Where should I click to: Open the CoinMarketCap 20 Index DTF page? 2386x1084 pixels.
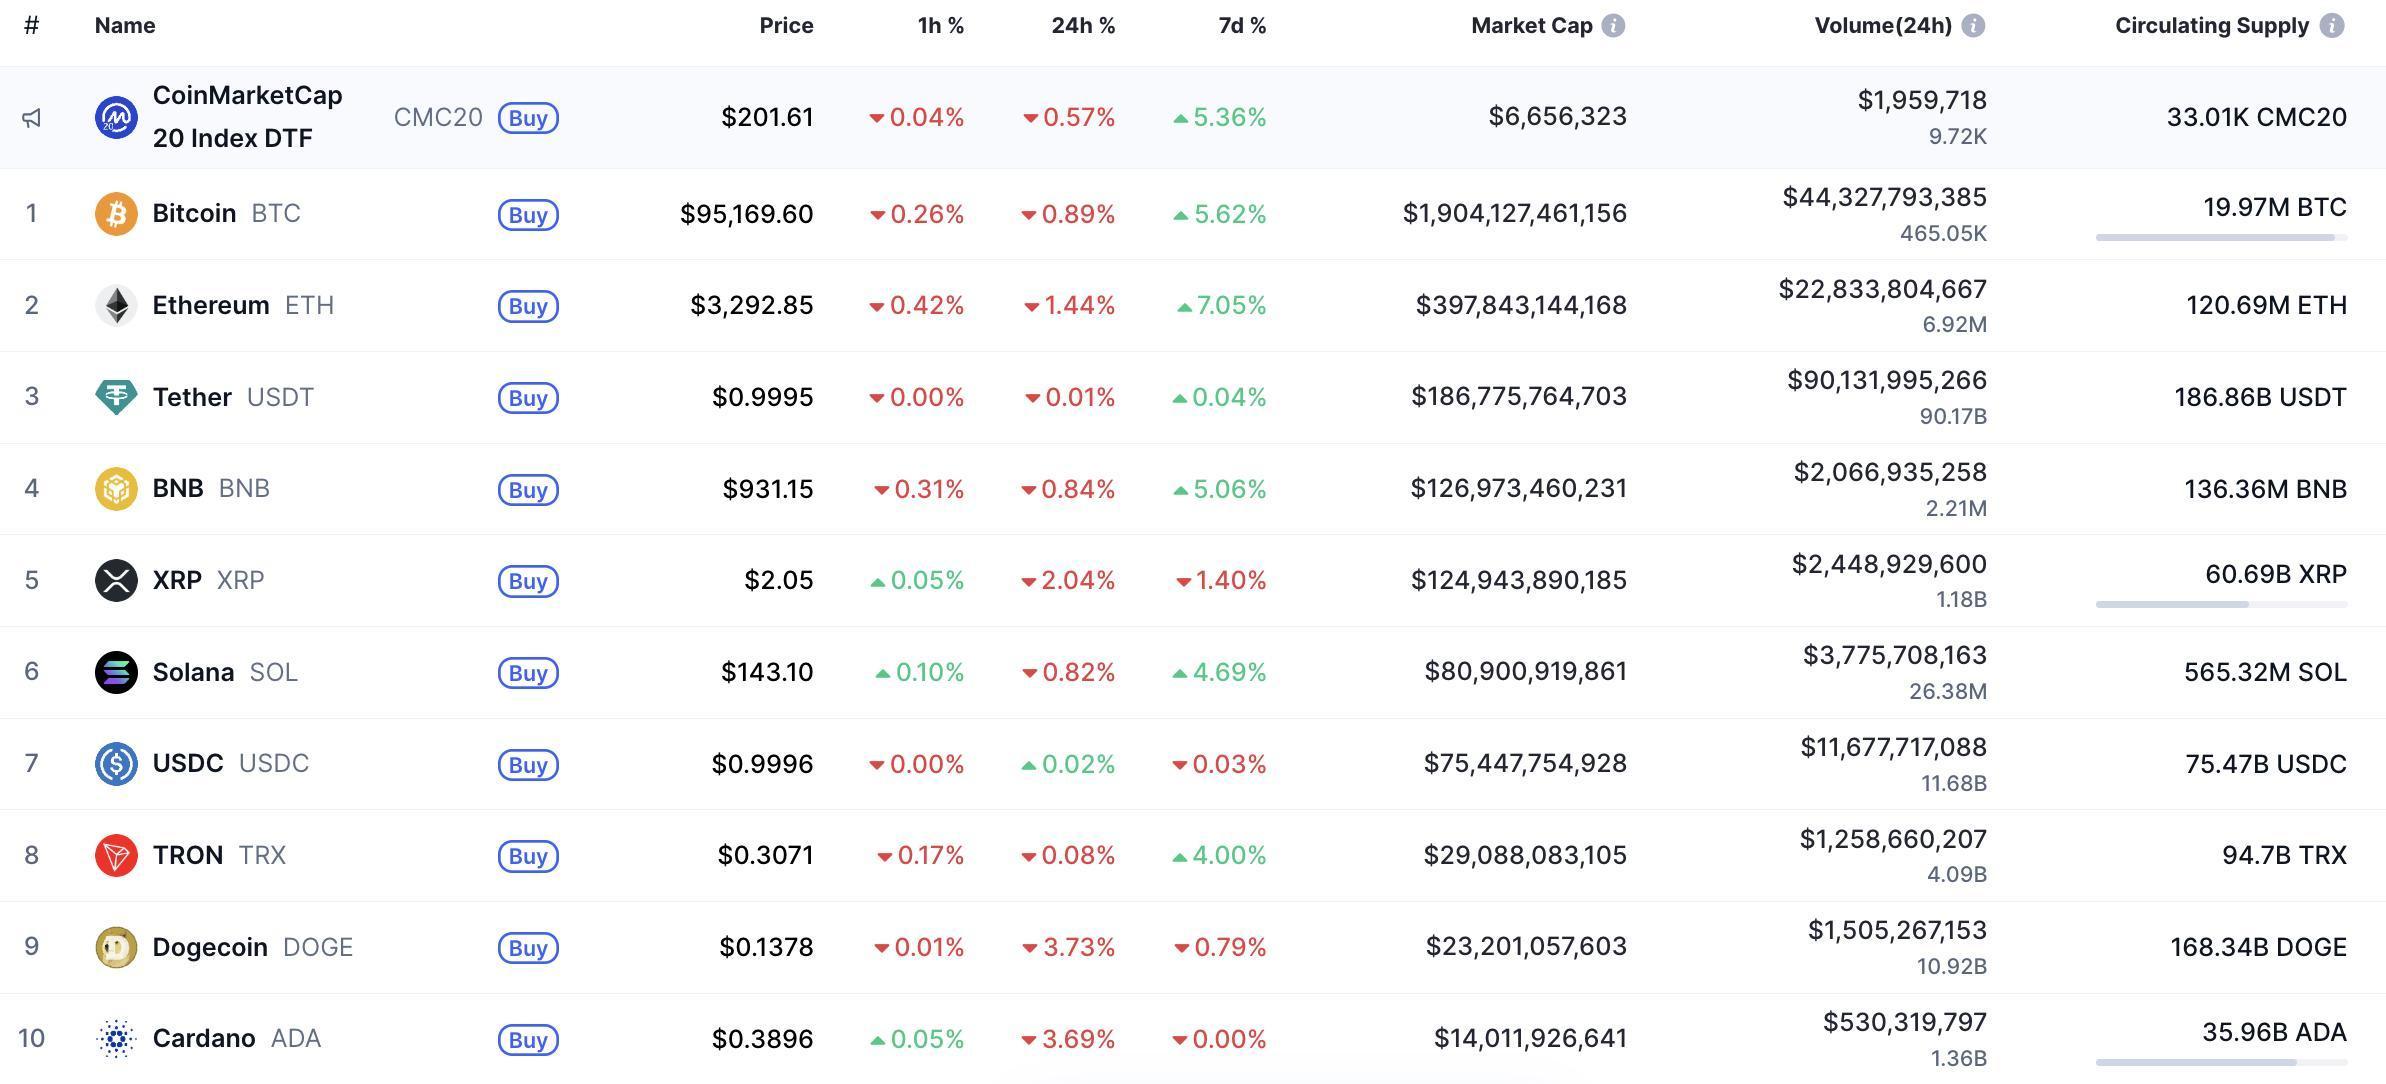pyautogui.click(x=247, y=116)
